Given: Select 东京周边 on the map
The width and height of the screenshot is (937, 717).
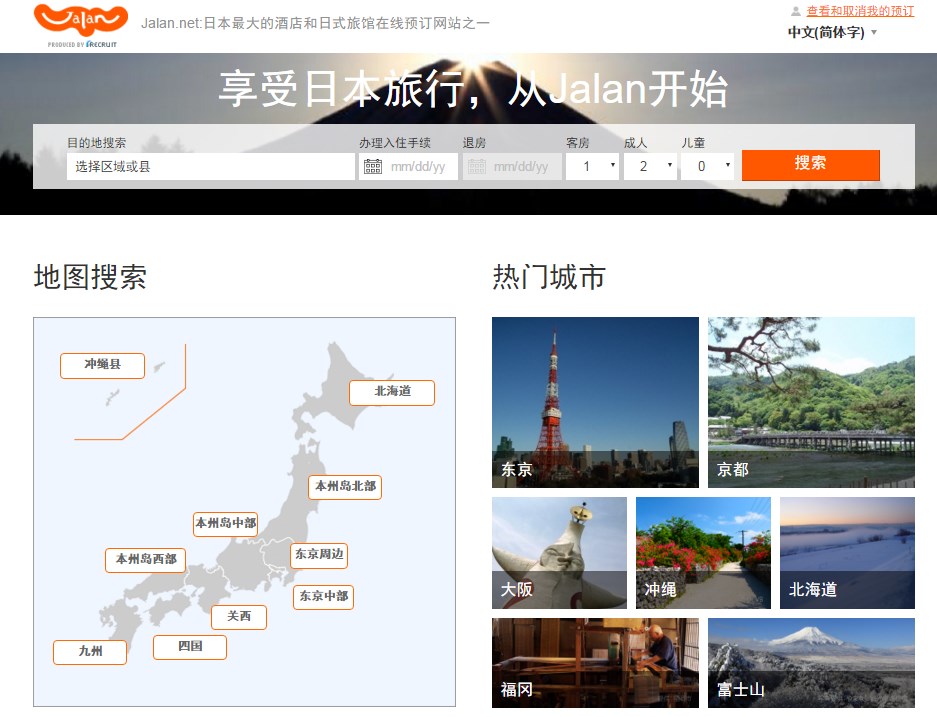Looking at the screenshot, I should [x=318, y=554].
